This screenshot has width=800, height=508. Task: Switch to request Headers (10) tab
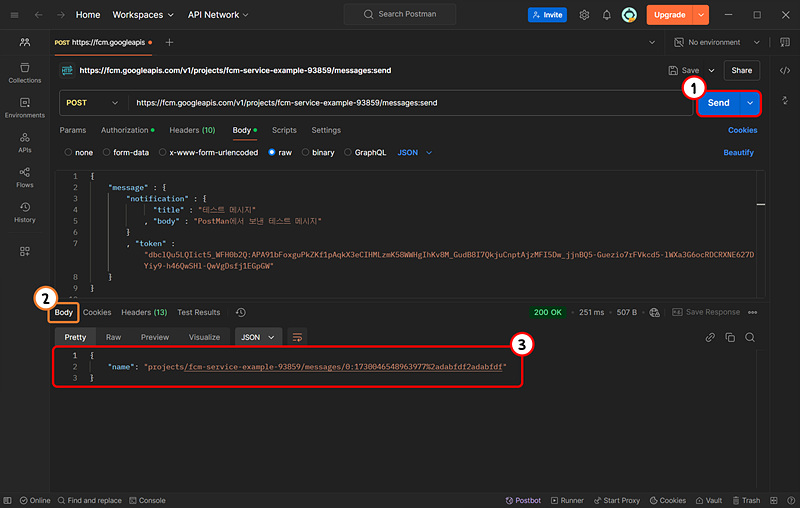point(192,130)
